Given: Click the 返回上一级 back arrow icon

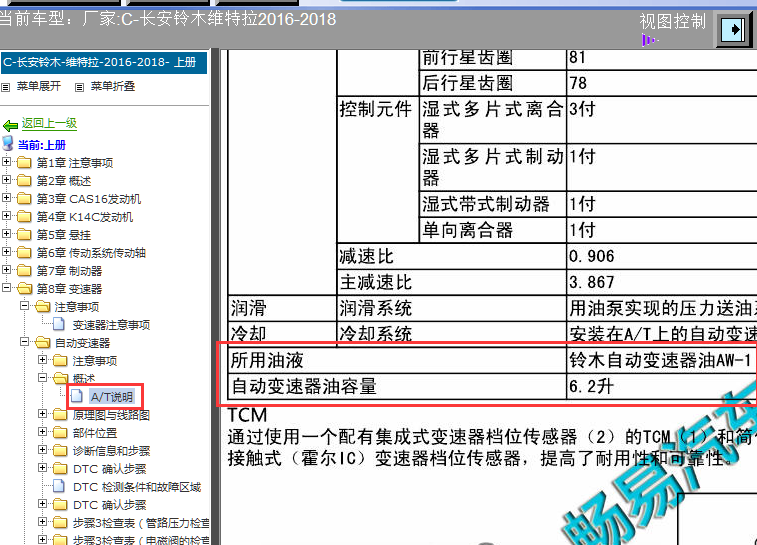Looking at the screenshot, I should point(10,126).
